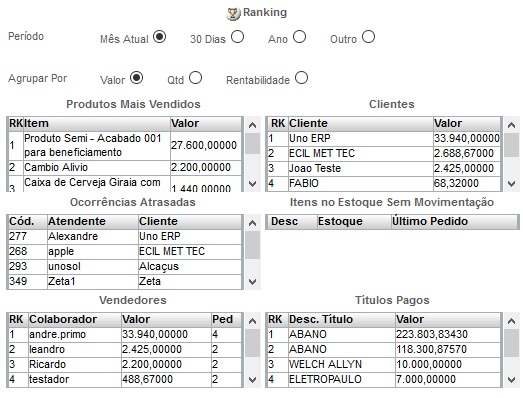Select Alexandre attendant cell

pos(93,236)
